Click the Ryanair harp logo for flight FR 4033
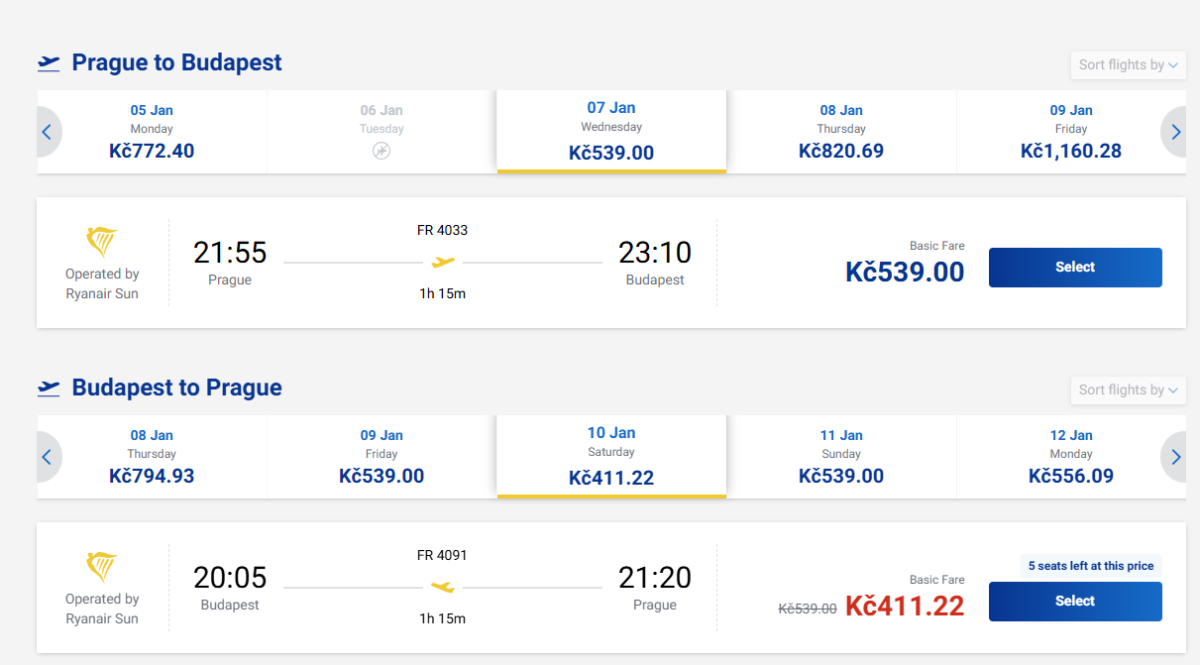Screen dimensions: 1200x665 pos(102,242)
